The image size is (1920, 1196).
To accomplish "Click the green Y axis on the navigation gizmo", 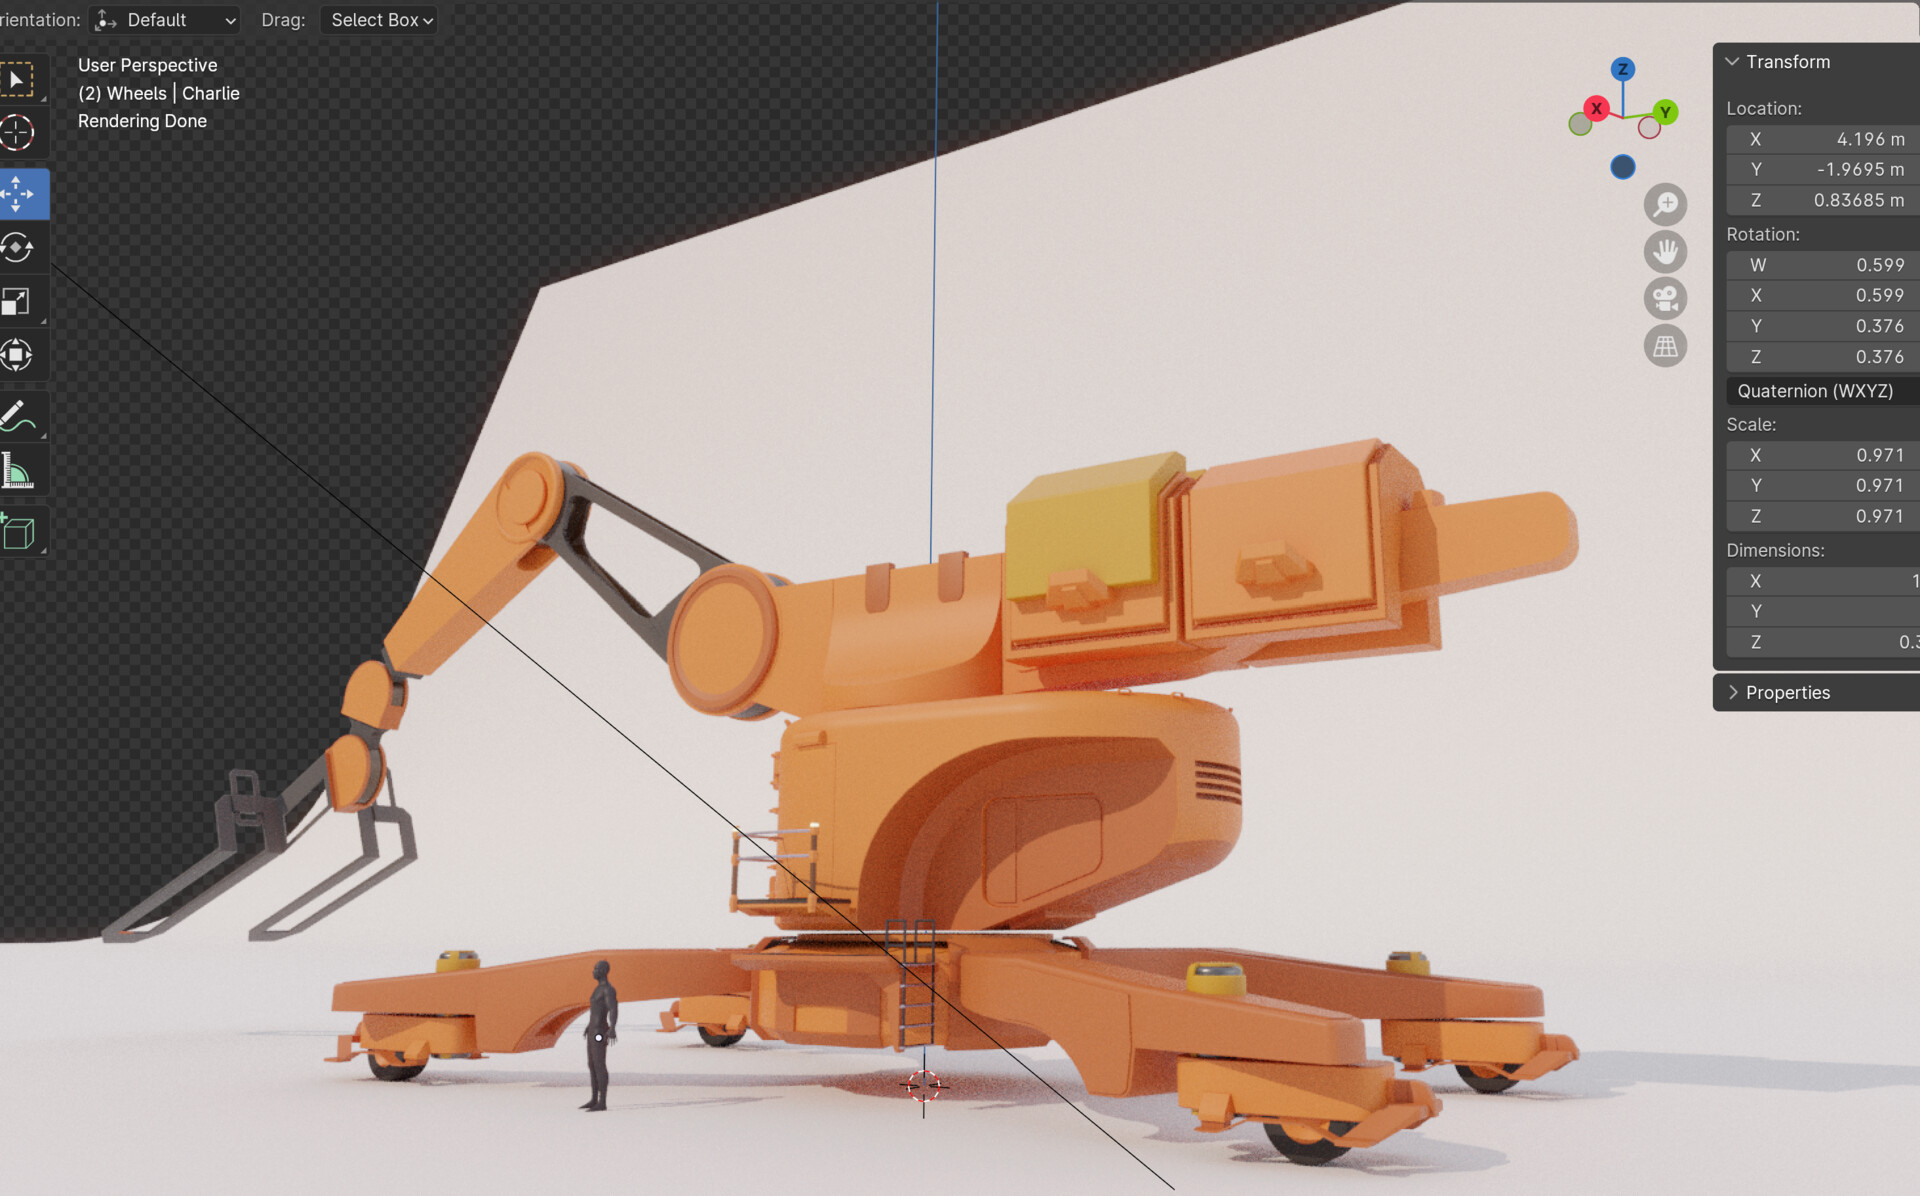I will [x=1664, y=112].
